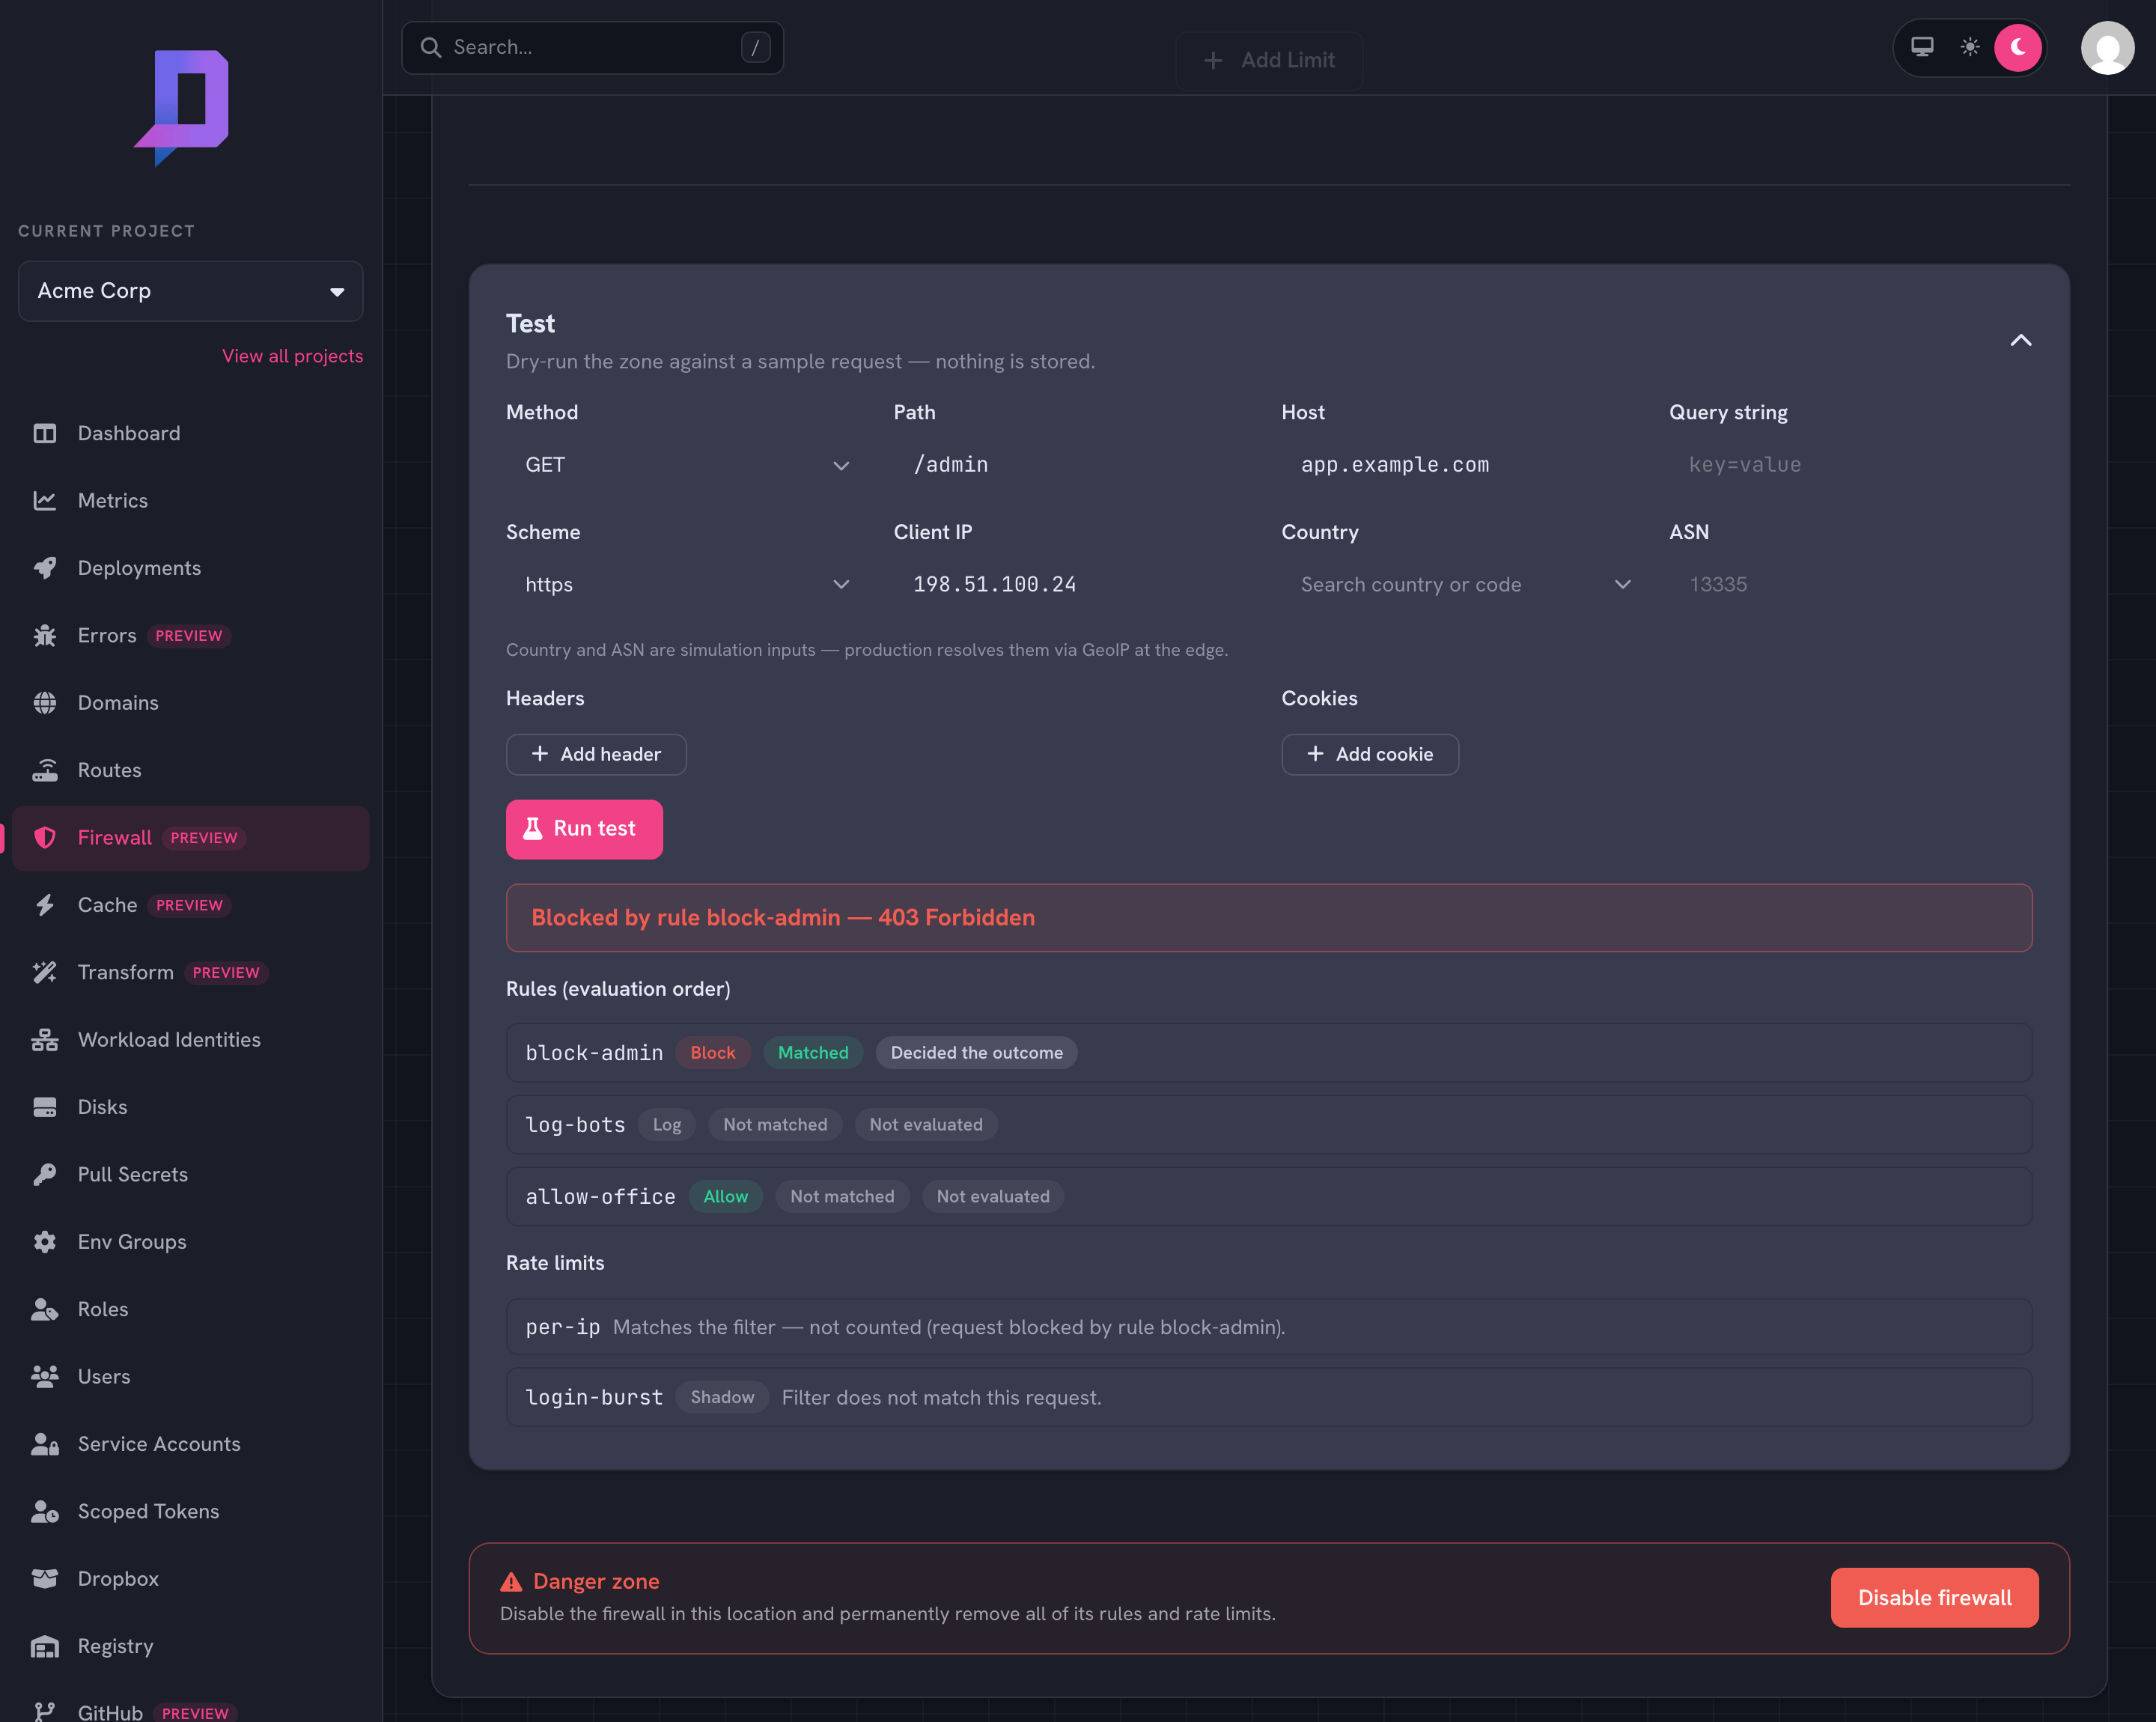Viewport: 2156px width, 1722px height.
Task: Click the Matched badge on block-admin
Action: coord(813,1053)
